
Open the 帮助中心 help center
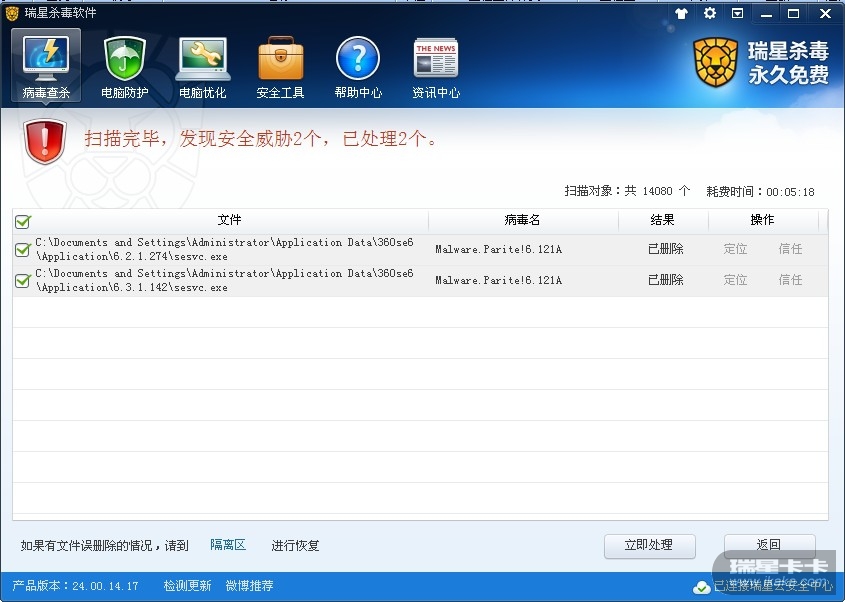coord(358,67)
